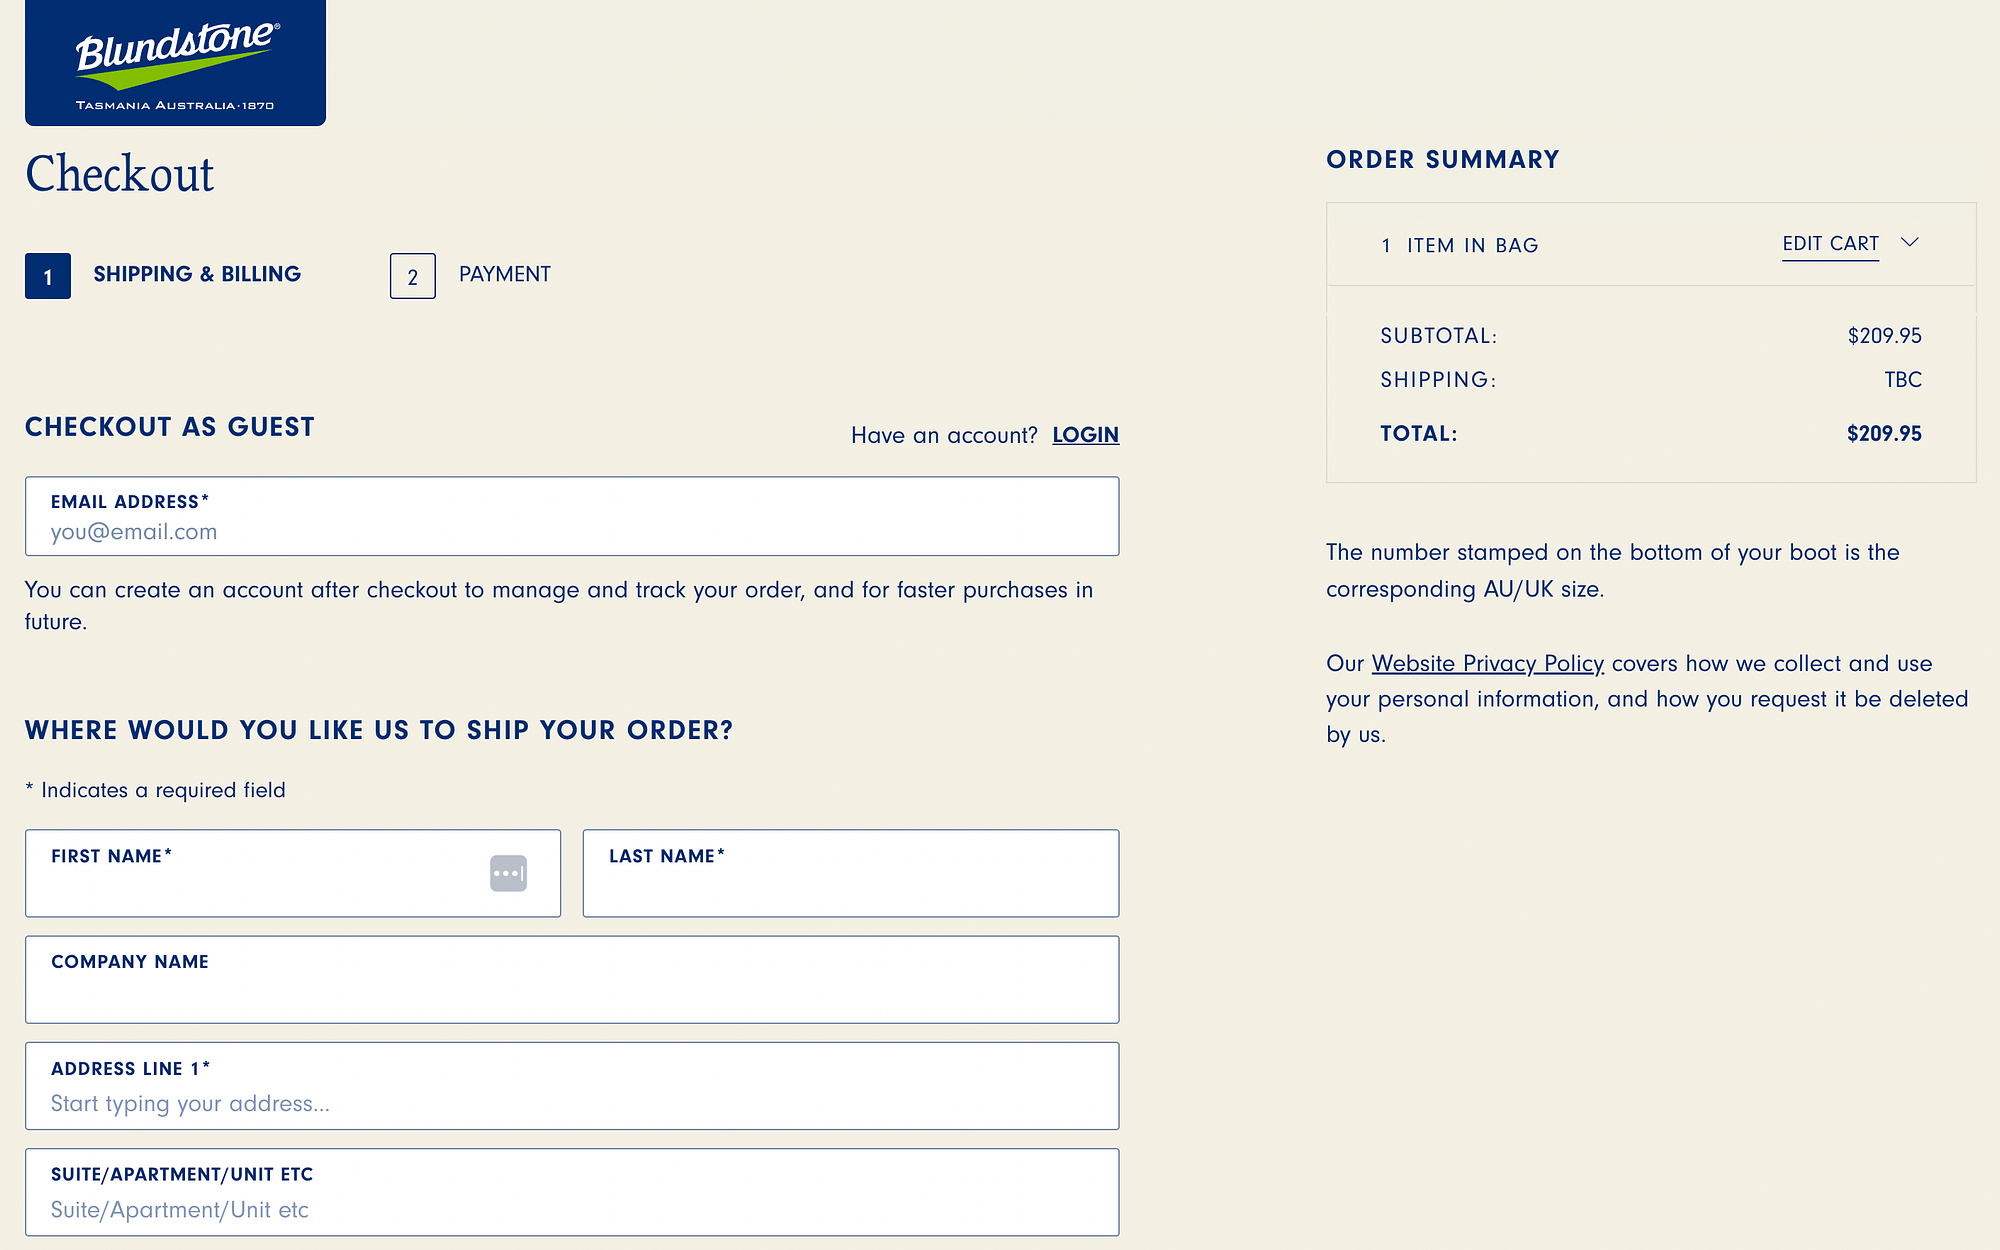The image size is (2000, 1250).
Task: Click the autofill icon in First Name field
Action: (x=508, y=873)
